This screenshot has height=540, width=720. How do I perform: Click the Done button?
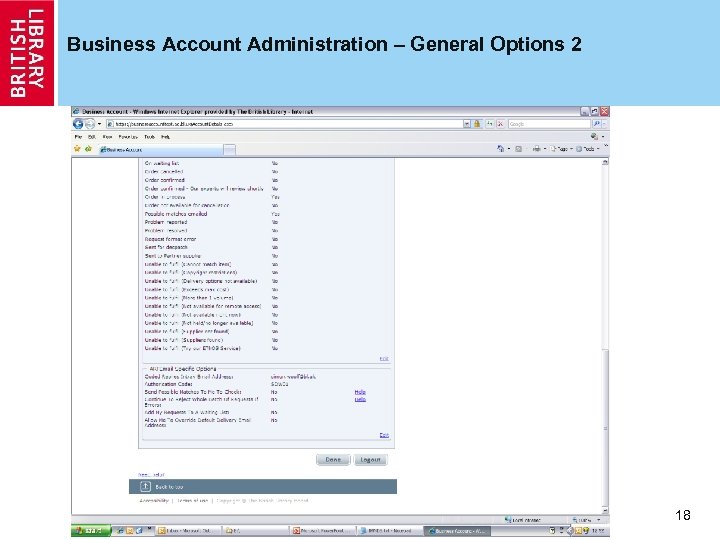333,460
